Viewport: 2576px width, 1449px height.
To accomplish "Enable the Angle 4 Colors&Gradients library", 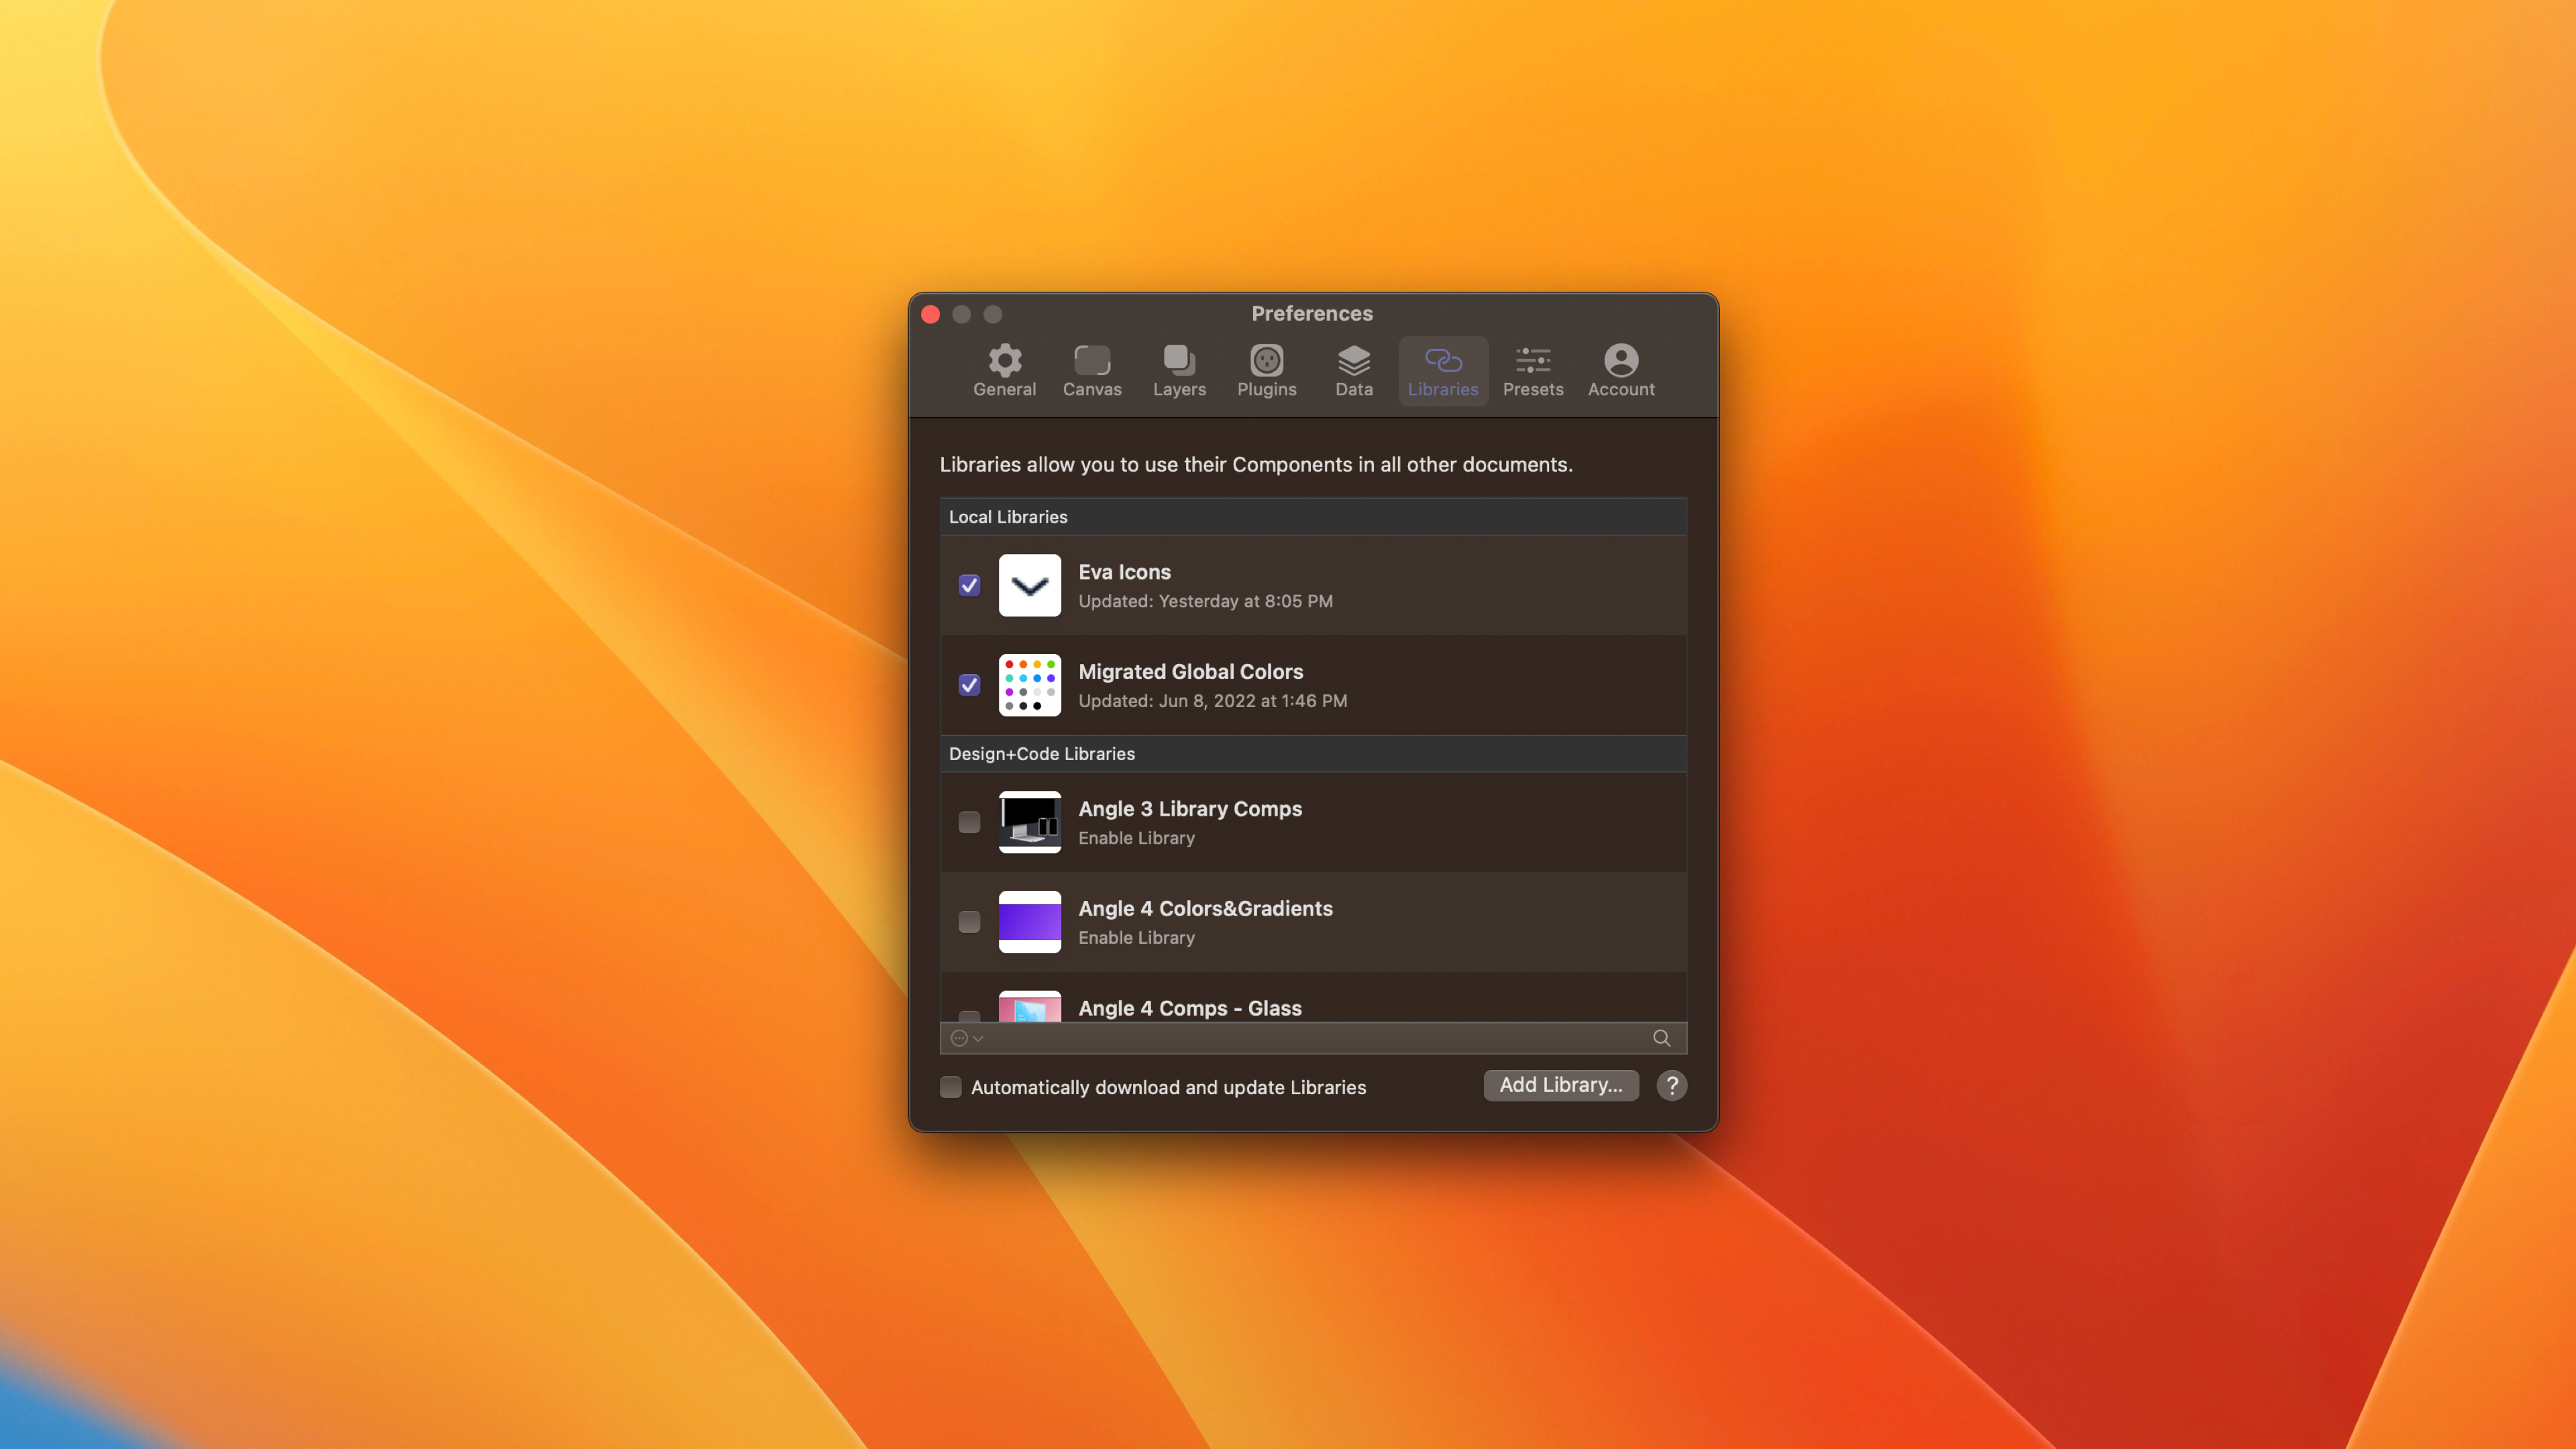I will 968,921.
